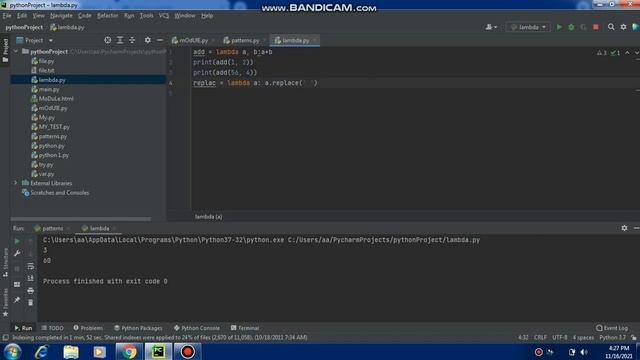Switch to patterns tab in Run panel
This screenshot has width=640, height=360.
53,228
